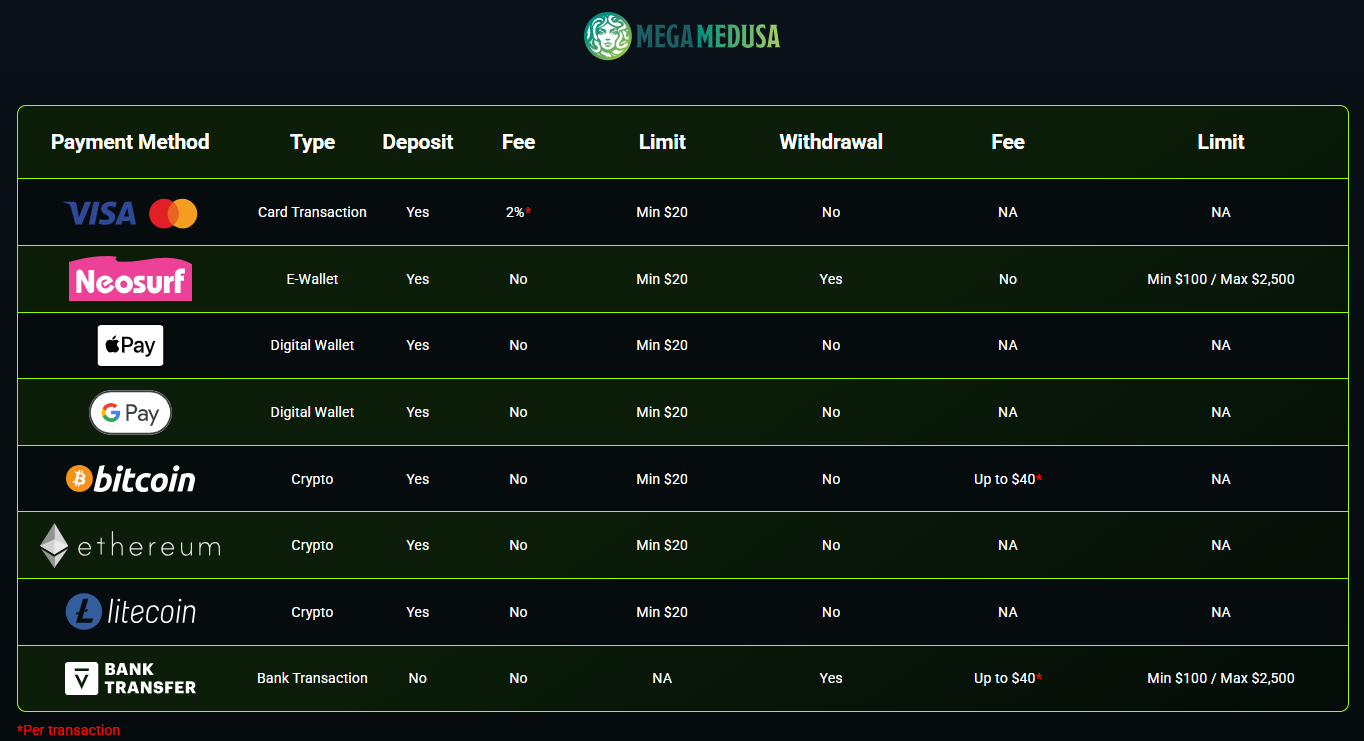The width and height of the screenshot is (1364, 741).
Task: Select the Neosurf payment logo
Action: point(130,279)
